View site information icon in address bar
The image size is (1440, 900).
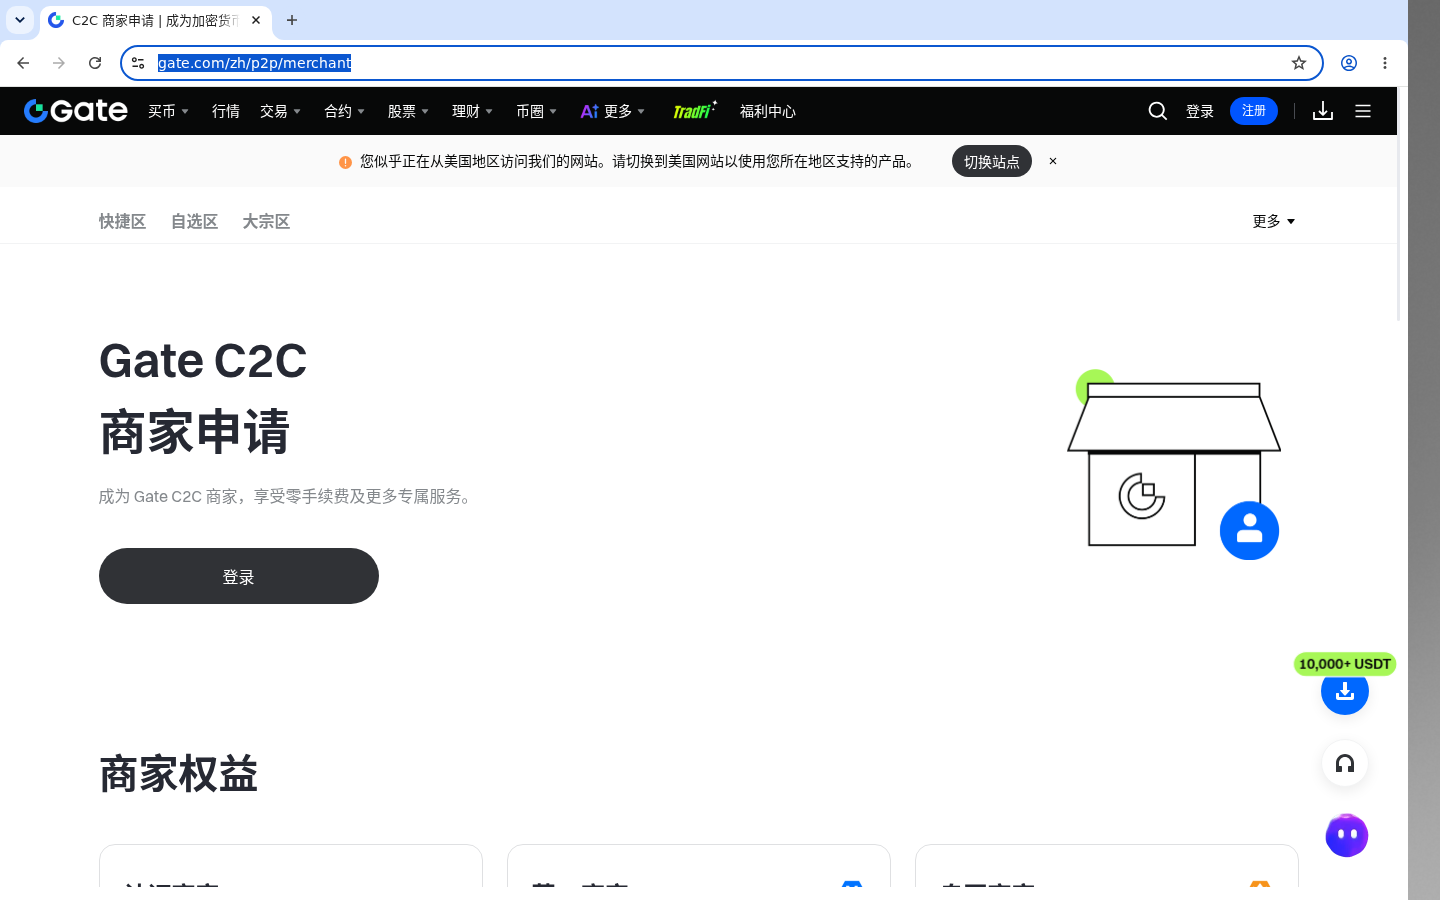point(138,63)
